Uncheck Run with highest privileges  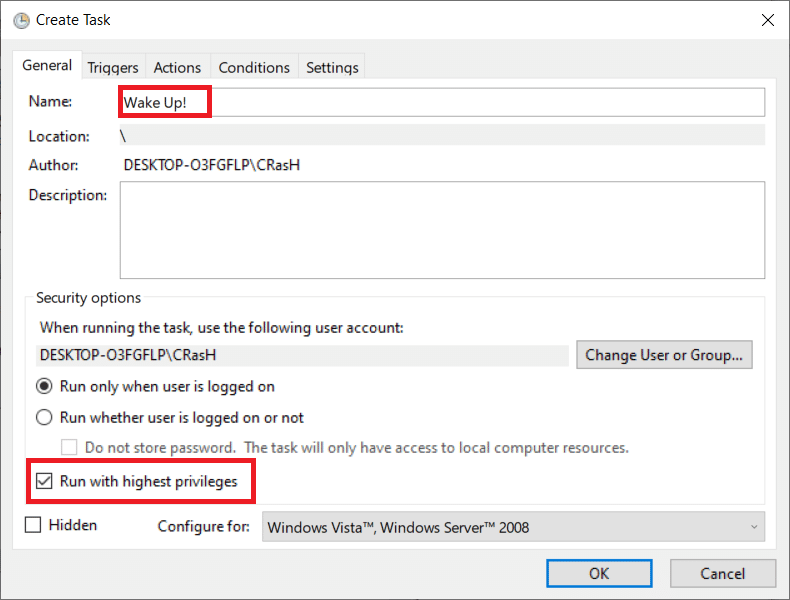pos(44,481)
